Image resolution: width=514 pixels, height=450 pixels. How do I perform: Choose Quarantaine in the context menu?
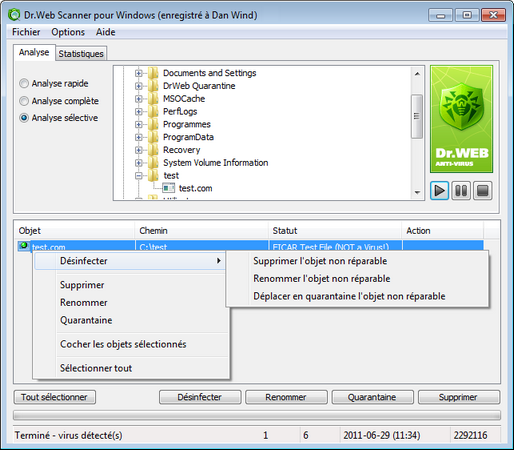[x=86, y=320]
